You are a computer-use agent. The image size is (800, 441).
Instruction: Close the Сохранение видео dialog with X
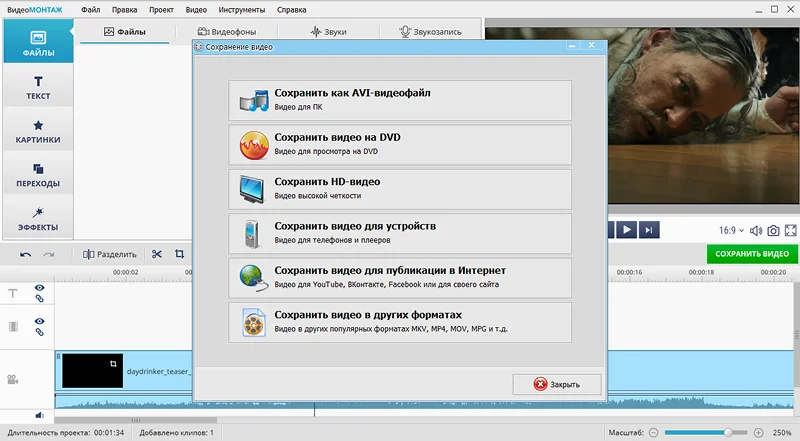(591, 45)
